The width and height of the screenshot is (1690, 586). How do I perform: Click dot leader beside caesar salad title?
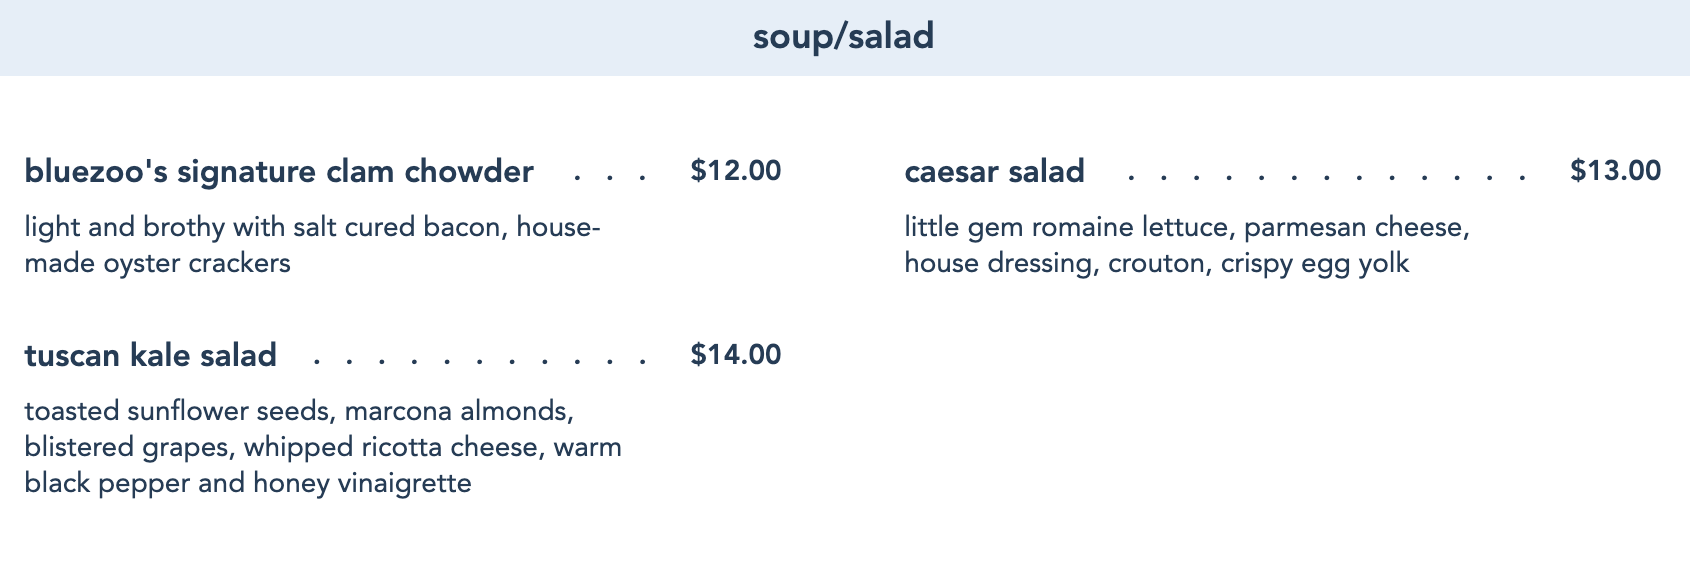pyautogui.click(x=1326, y=178)
